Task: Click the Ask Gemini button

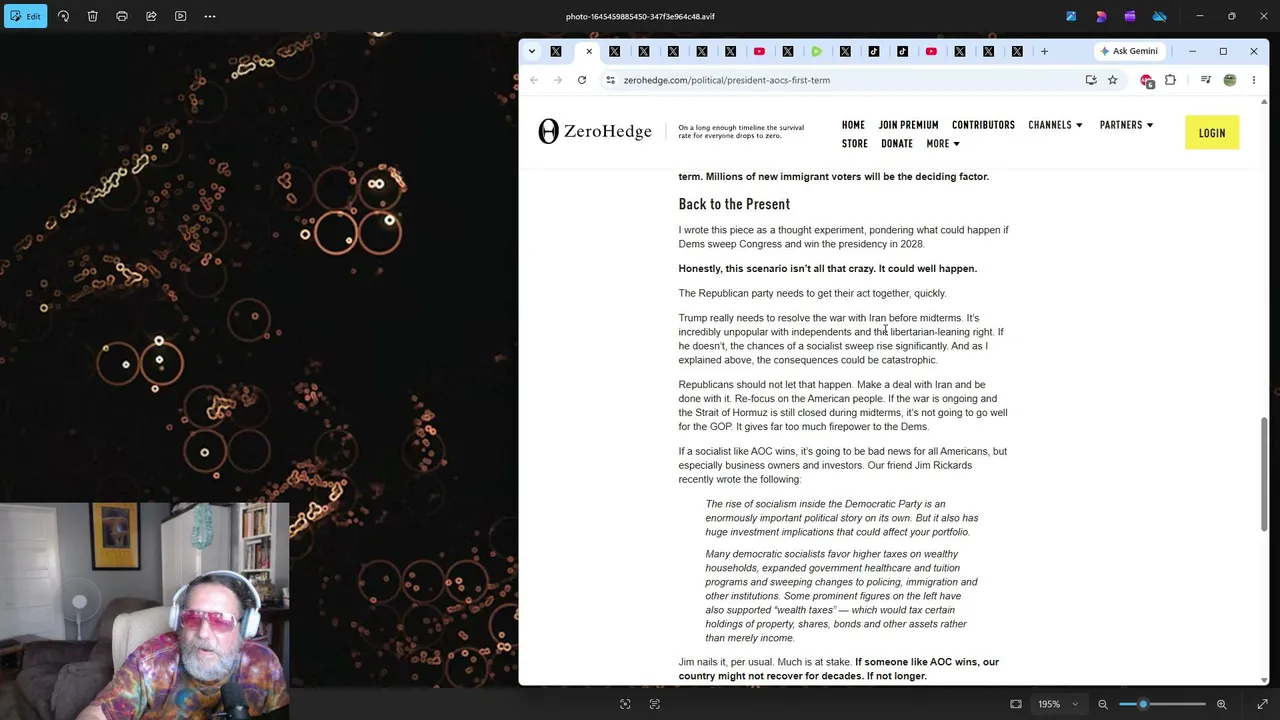Action: 1128,51
